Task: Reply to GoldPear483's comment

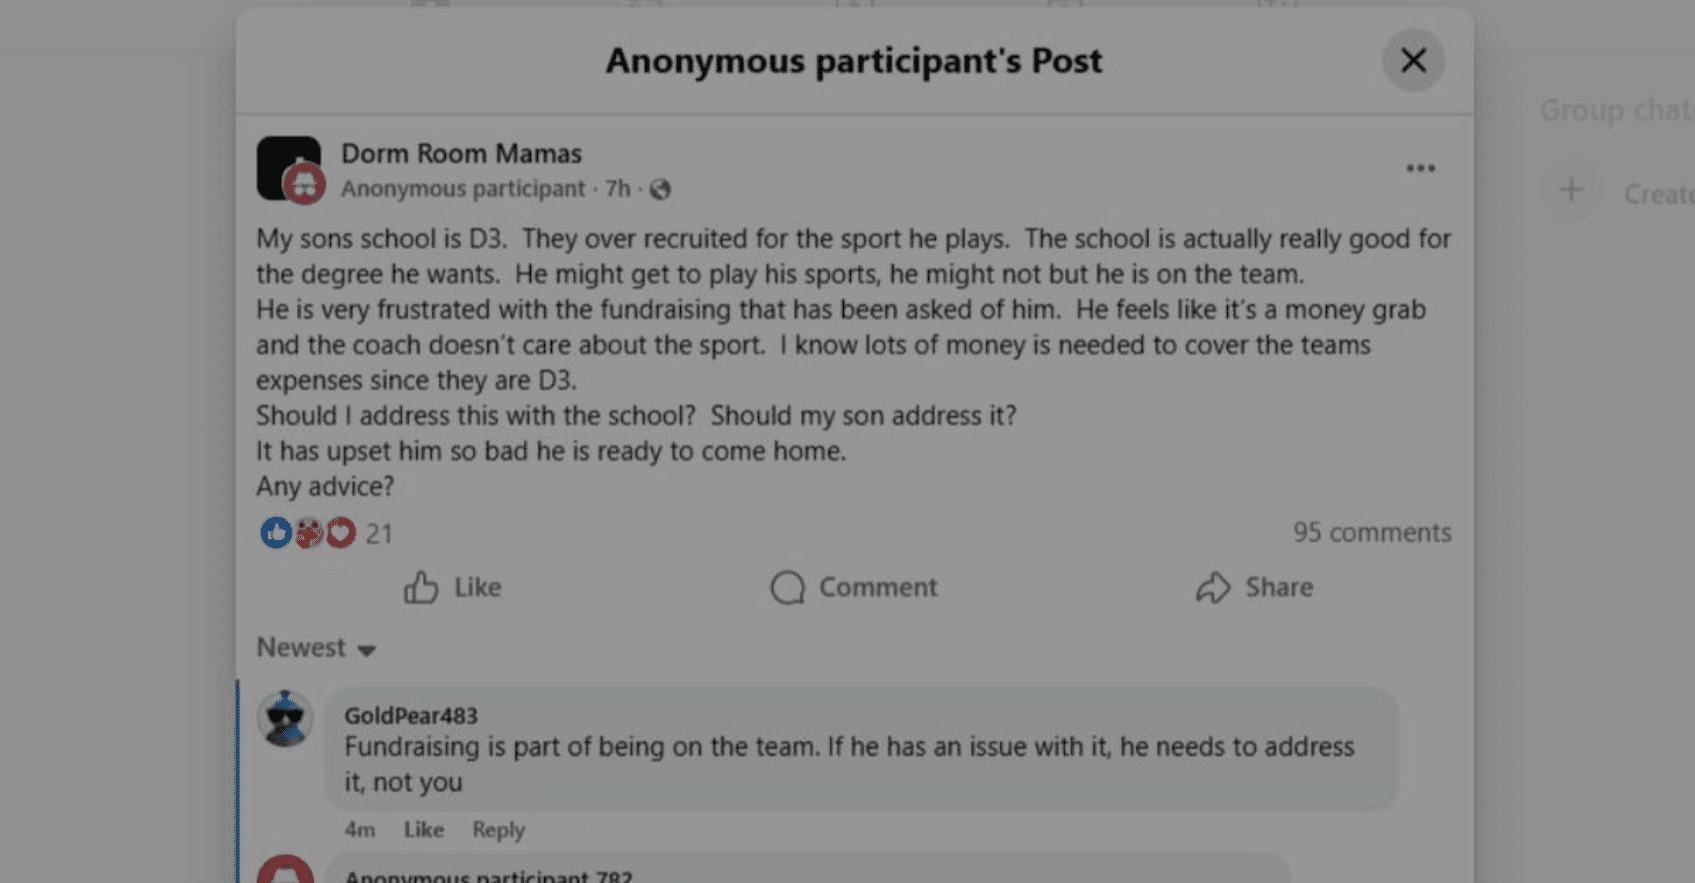Action: point(497,830)
